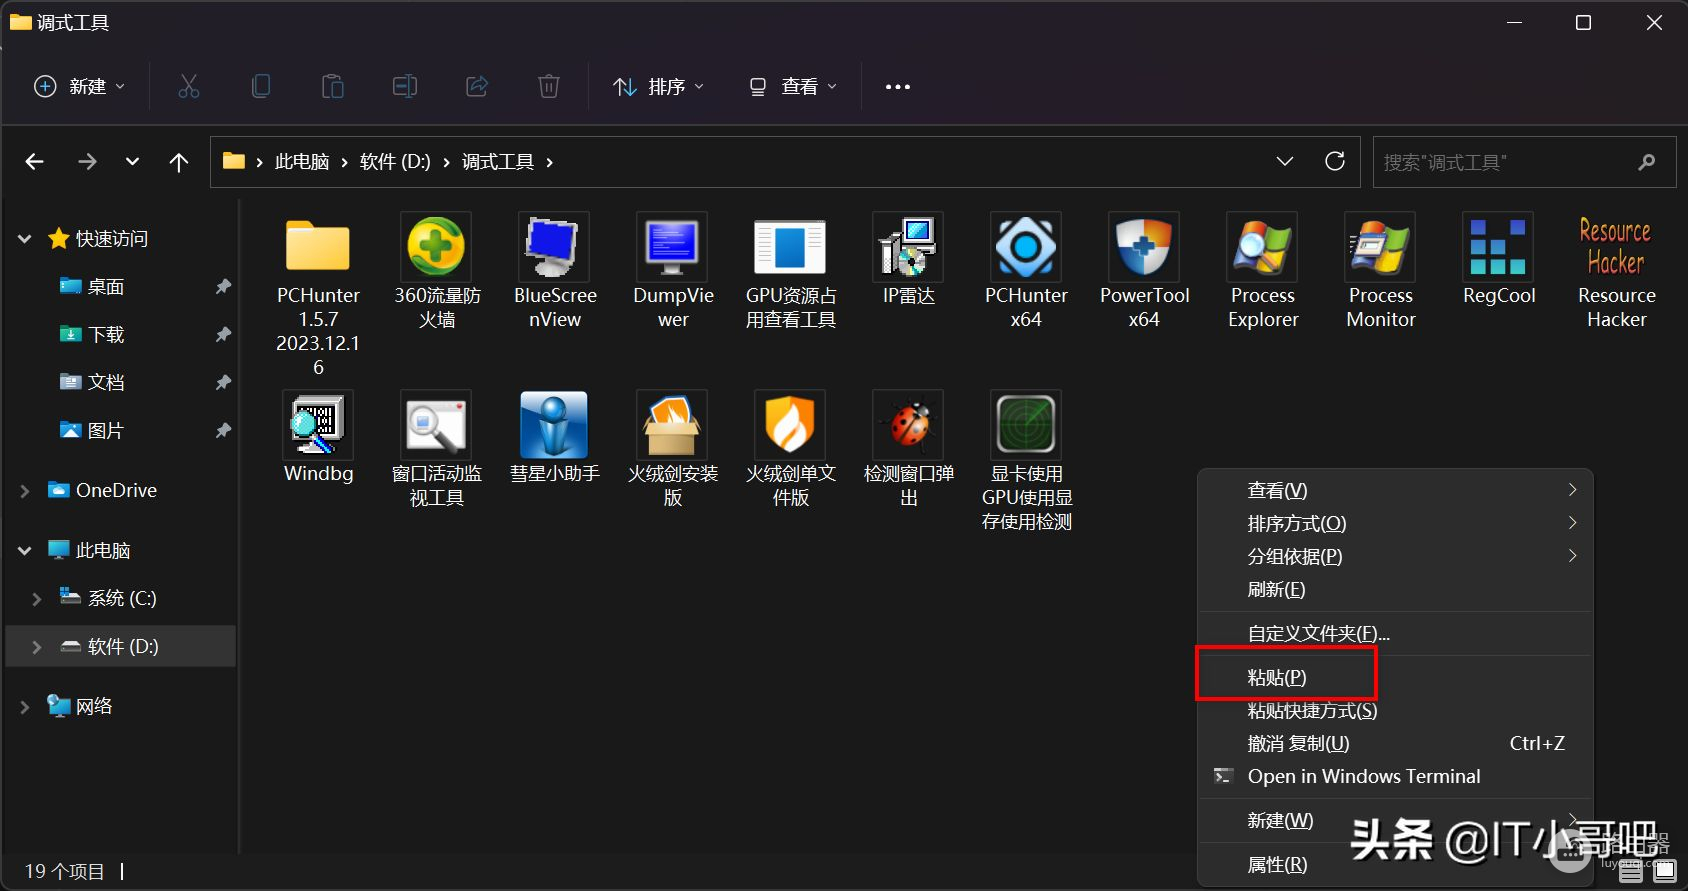Collapse the 快速访问 section
This screenshot has width=1688, height=891.
point(25,239)
